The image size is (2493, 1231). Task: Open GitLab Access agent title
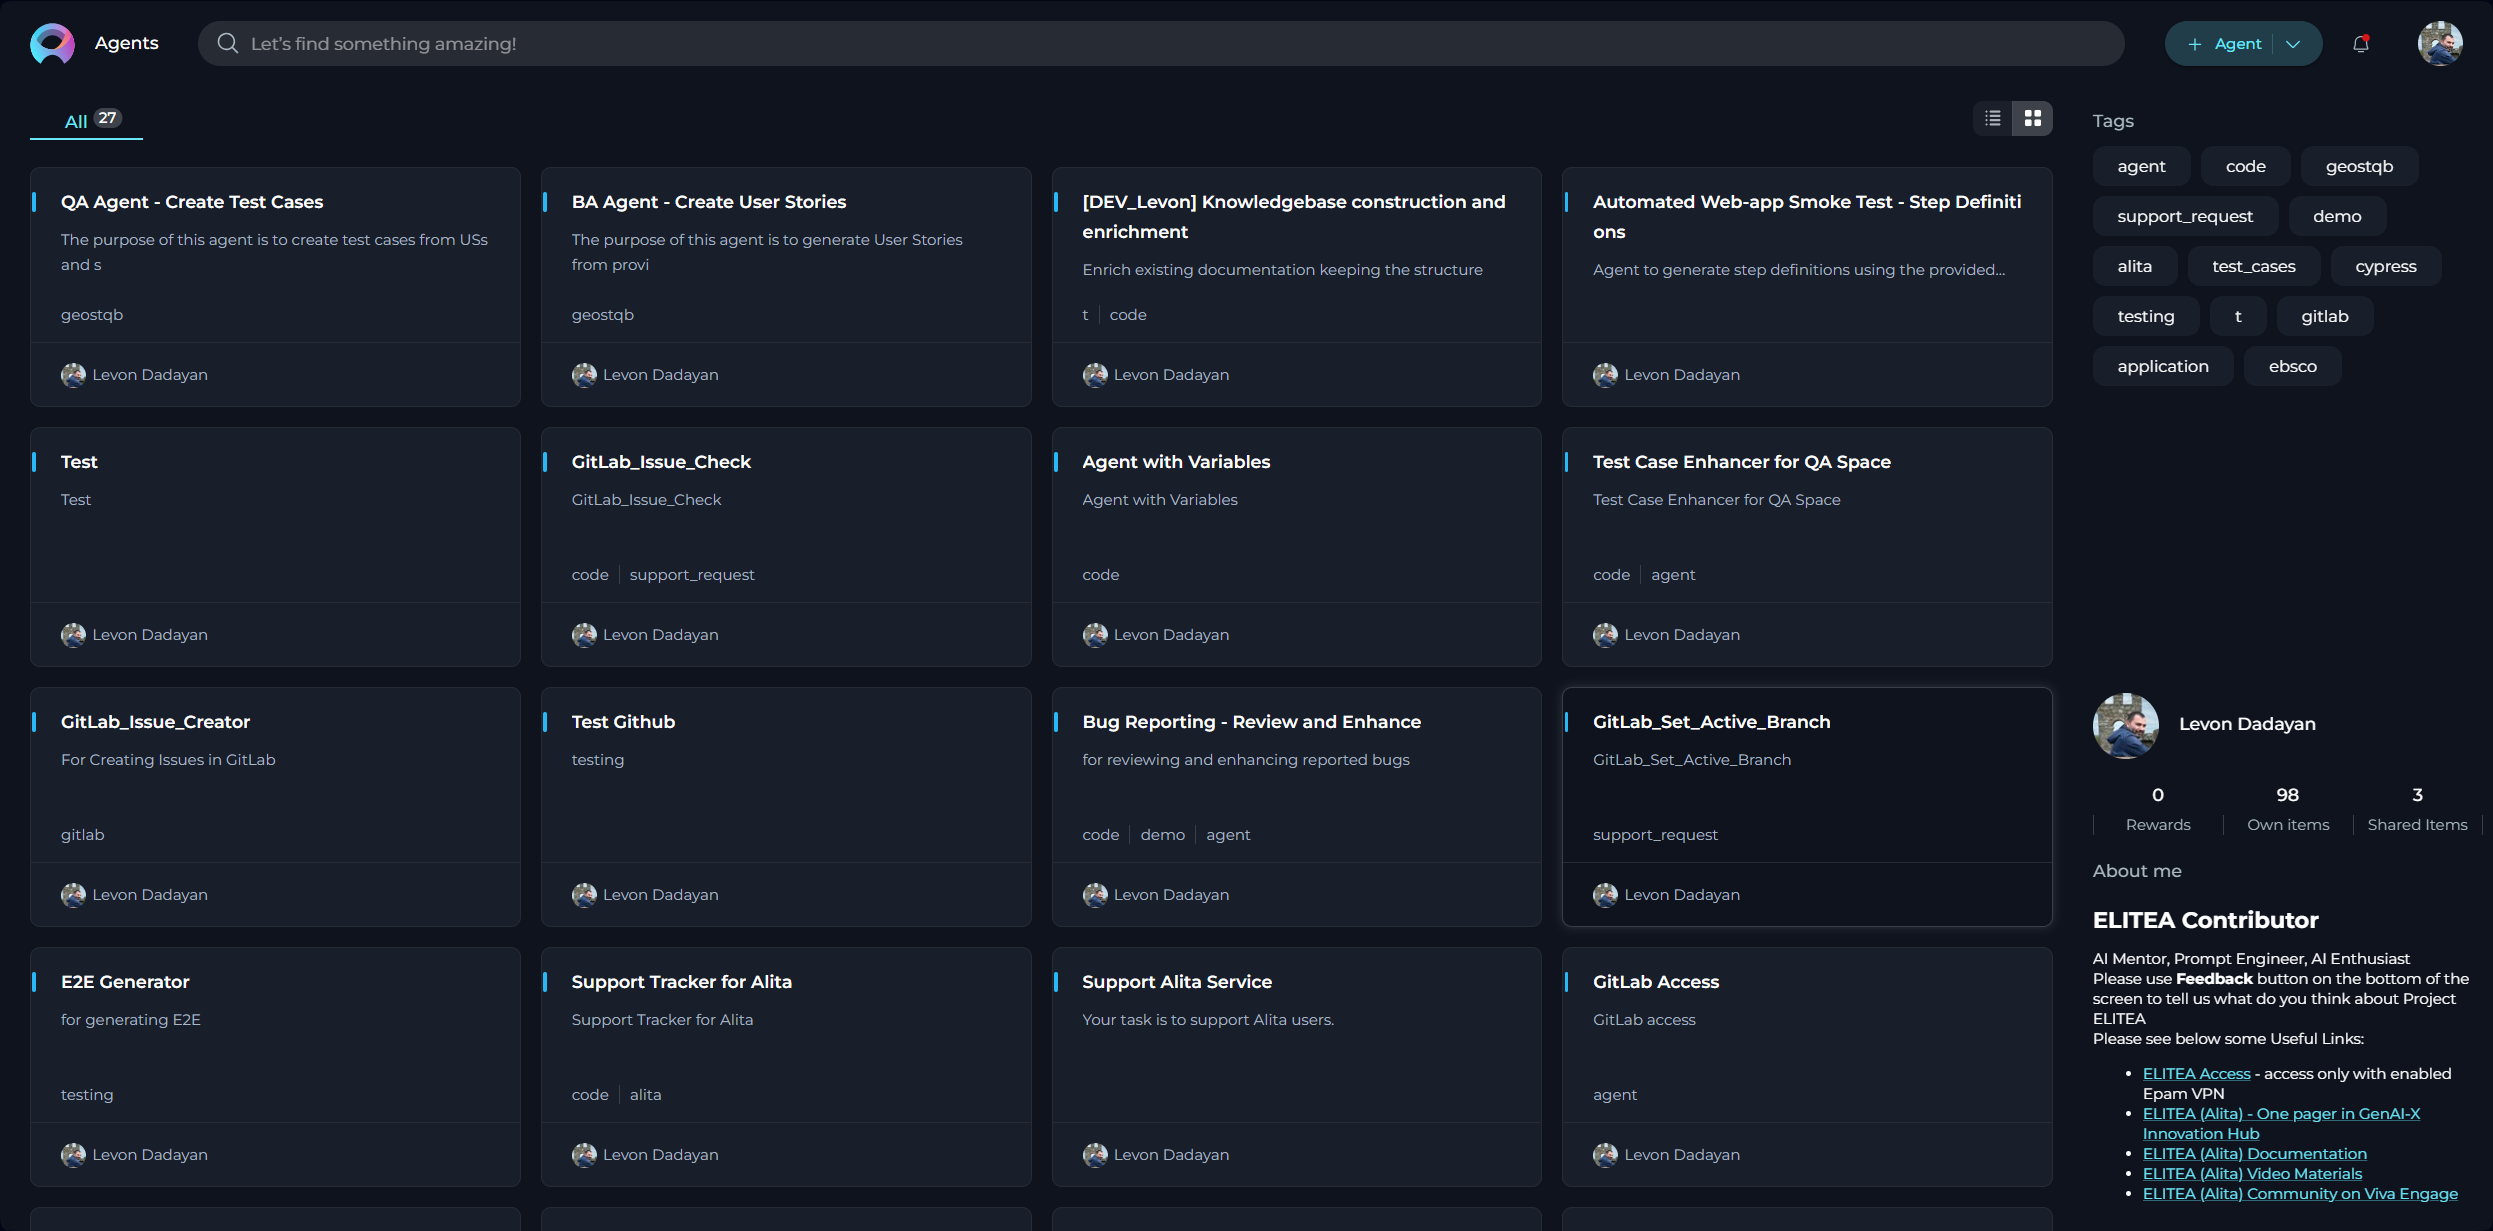pos(1656,982)
